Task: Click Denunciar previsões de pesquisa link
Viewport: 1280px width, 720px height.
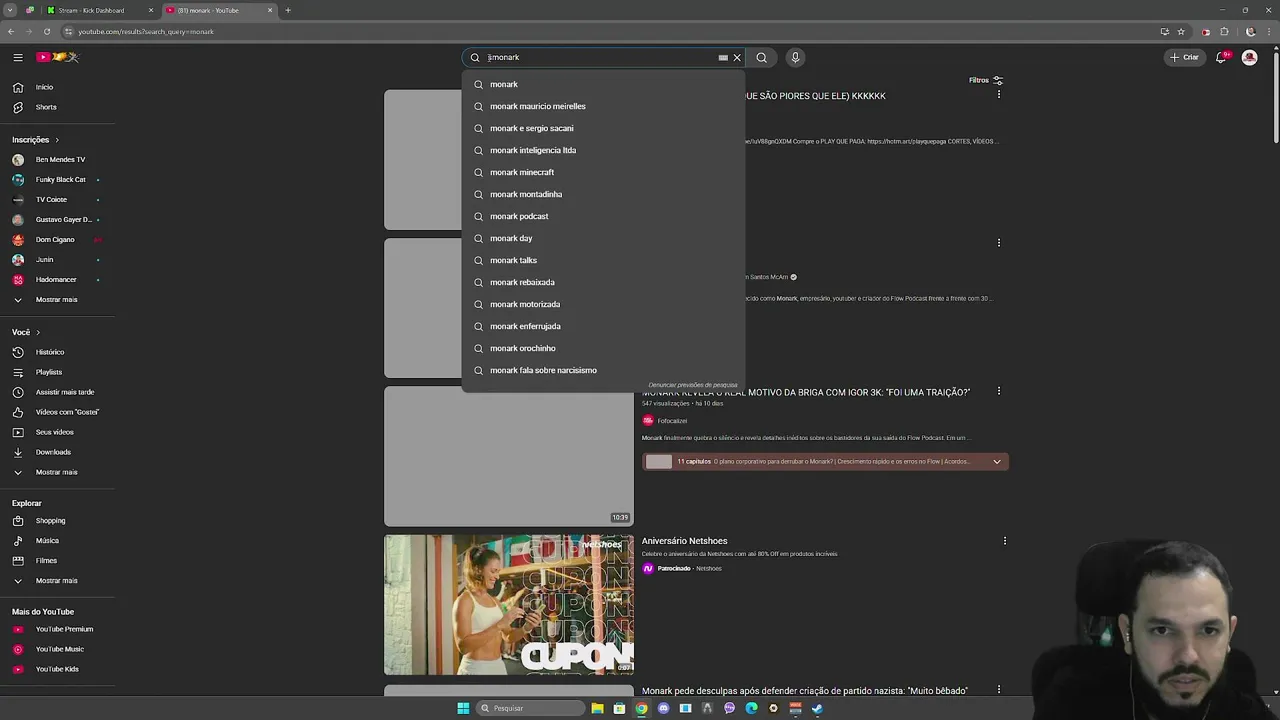Action: (693, 385)
